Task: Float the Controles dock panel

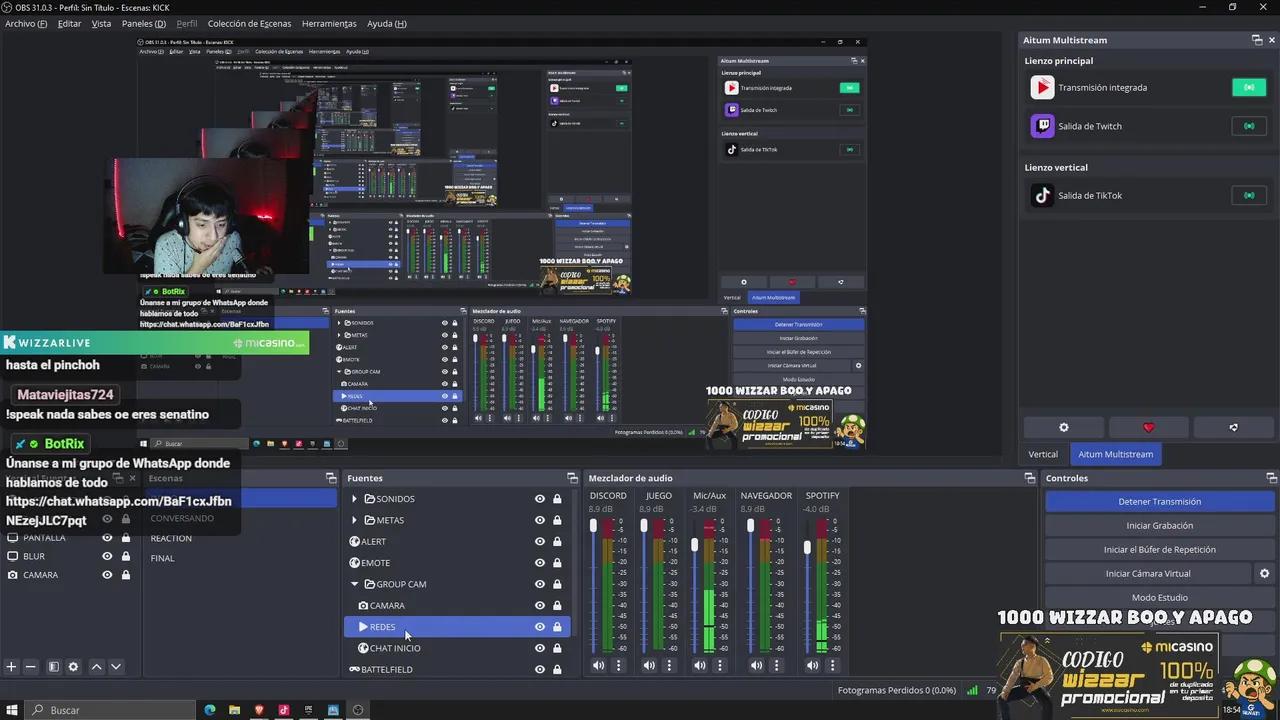Action: 1272,478
